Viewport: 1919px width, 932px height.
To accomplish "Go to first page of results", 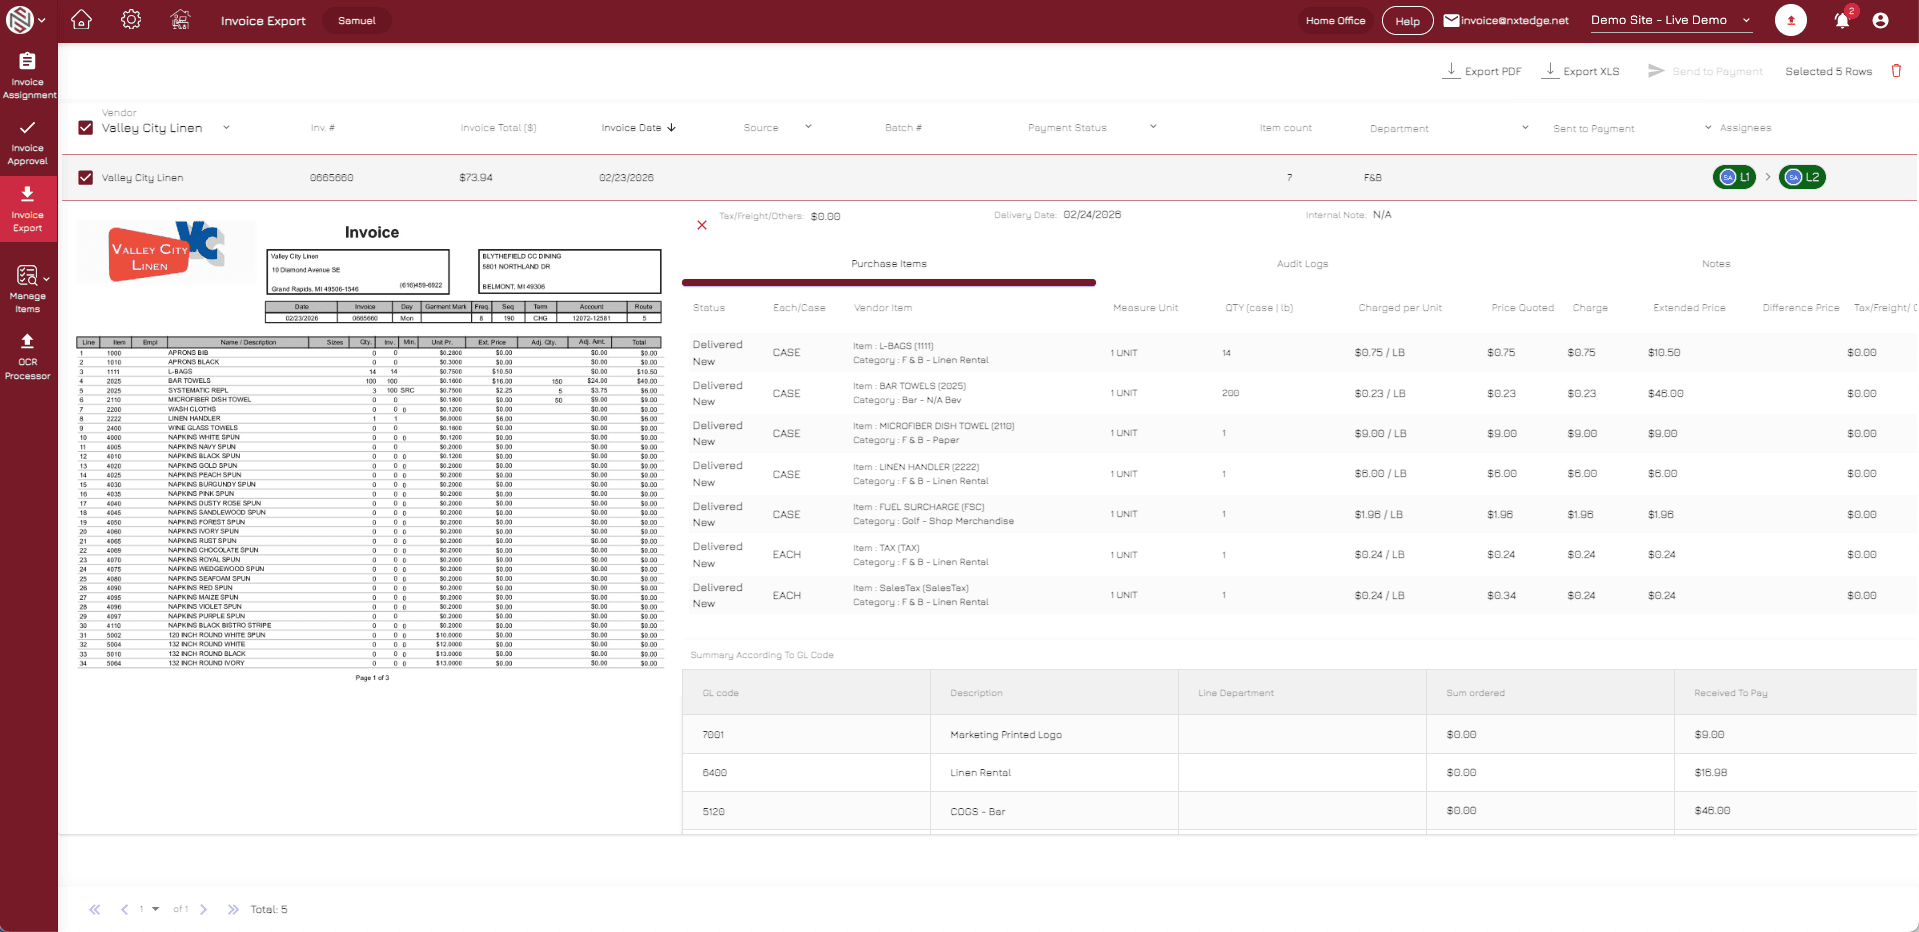I will coord(95,909).
